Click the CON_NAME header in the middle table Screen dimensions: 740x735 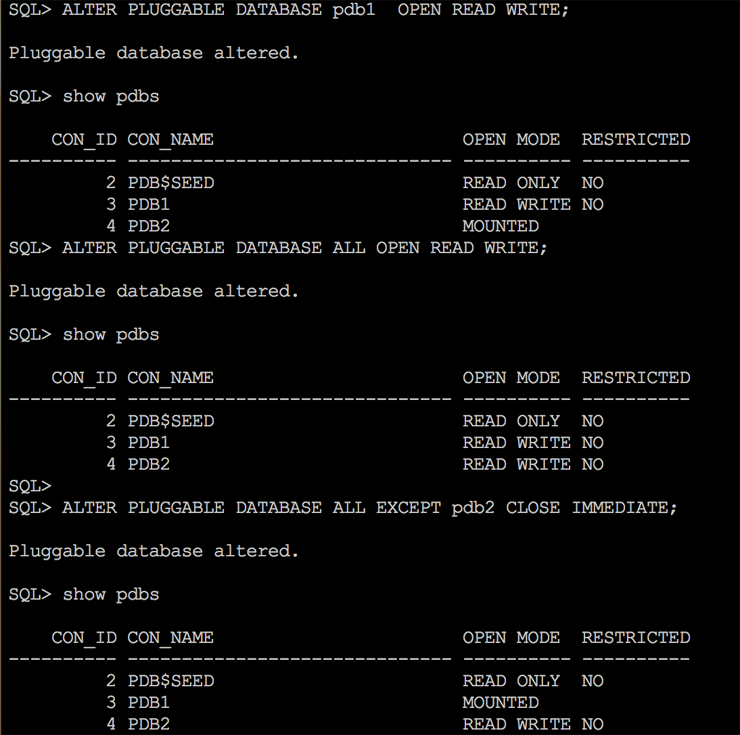point(170,378)
